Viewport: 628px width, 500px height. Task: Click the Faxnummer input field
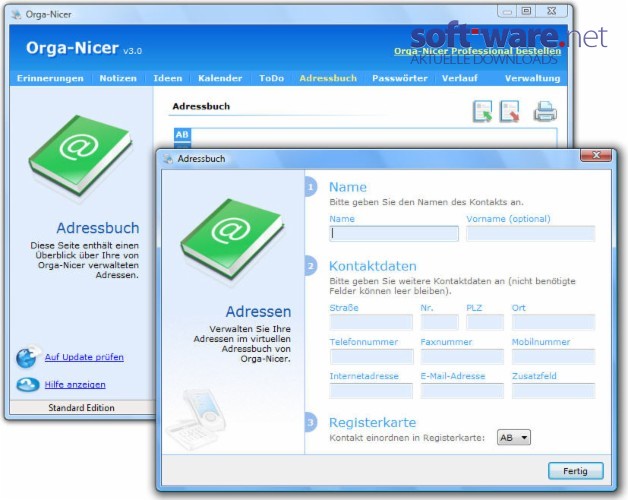click(x=462, y=357)
